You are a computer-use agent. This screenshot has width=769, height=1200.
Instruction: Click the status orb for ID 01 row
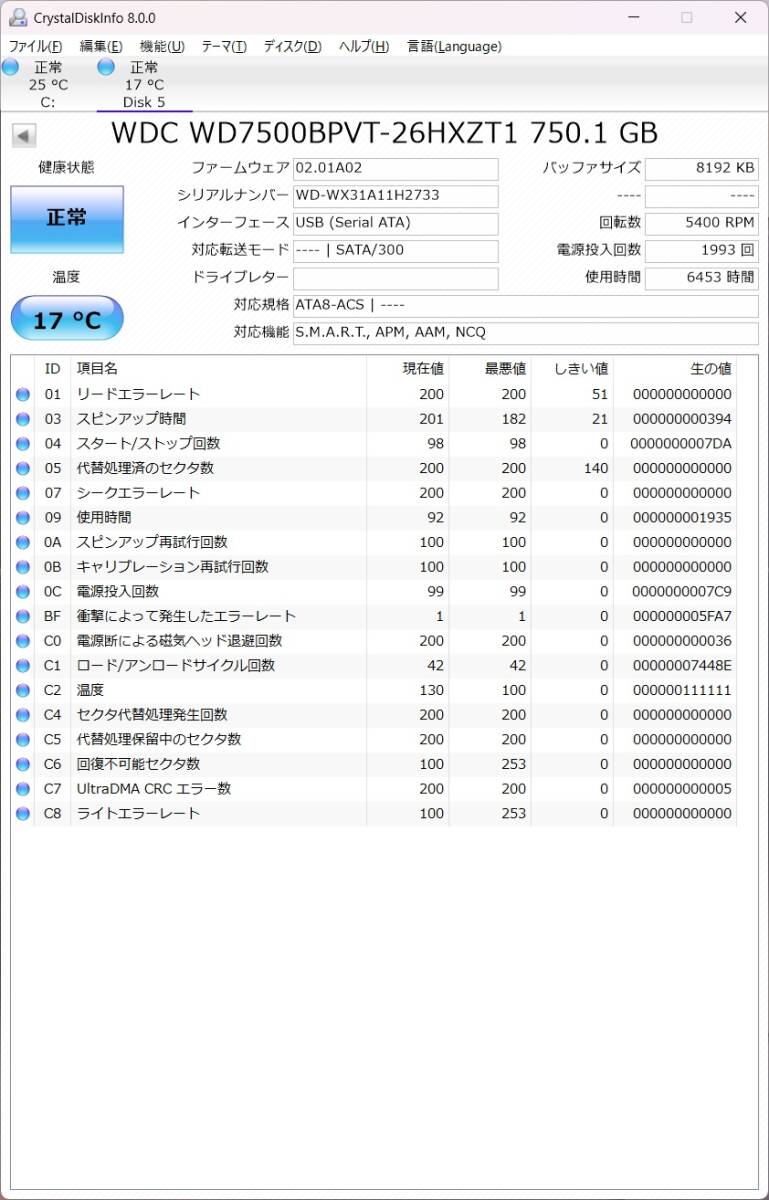click(x=23, y=395)
